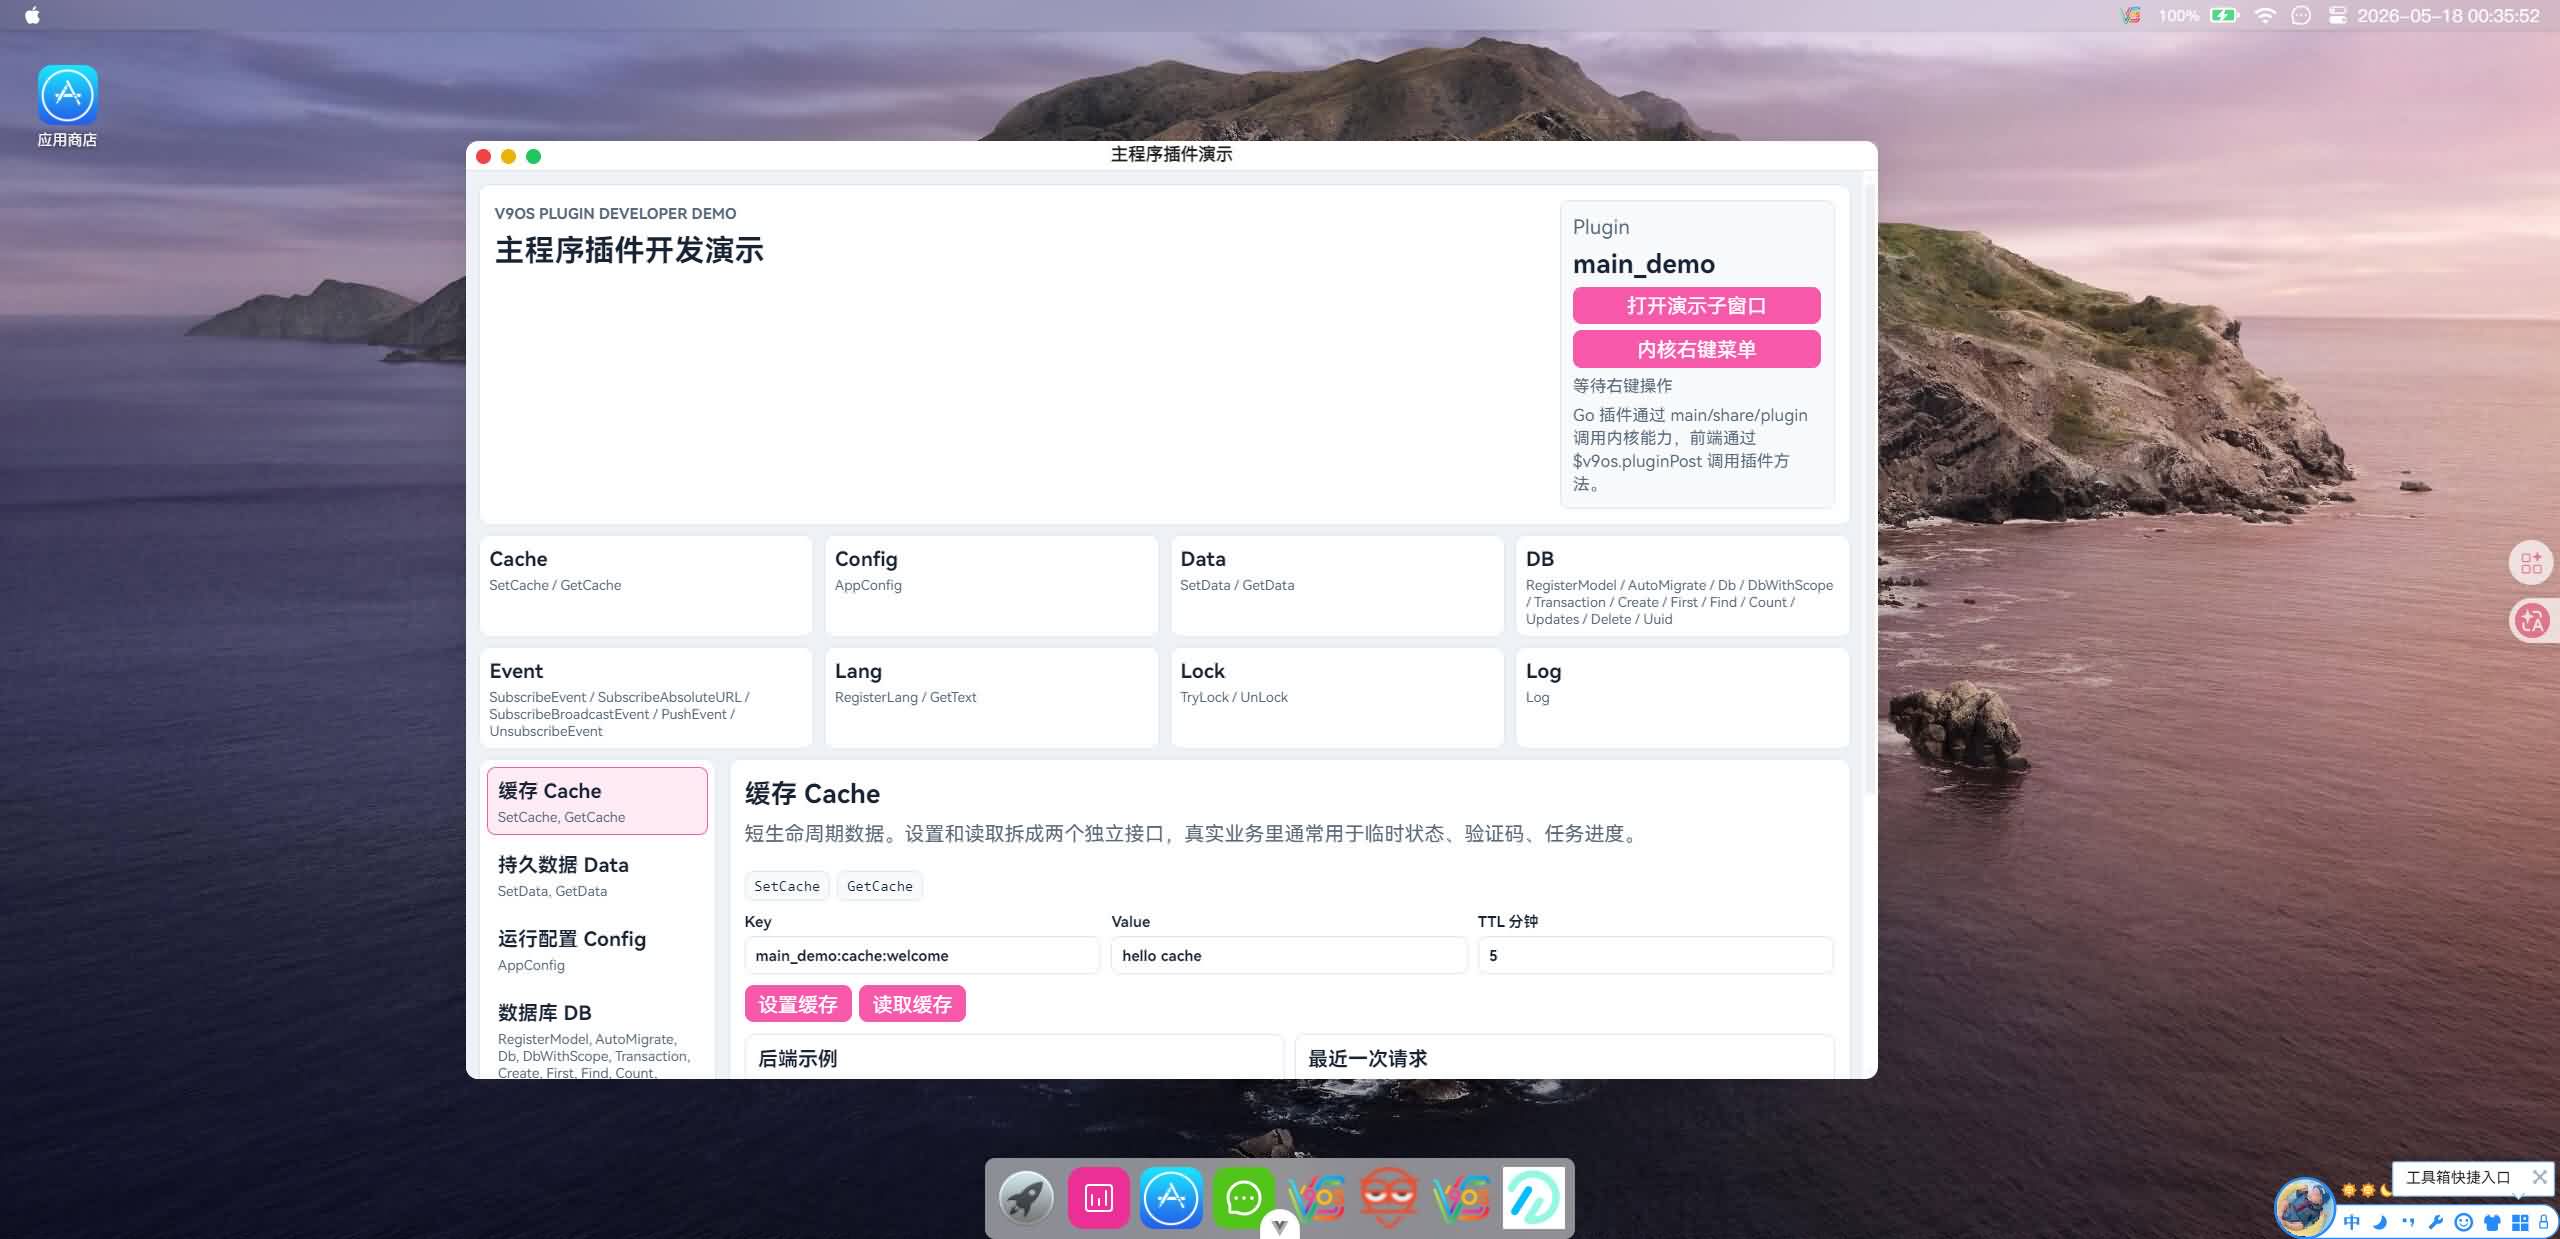Click the SetCache tag chip
The image size is (2560, 1239).
point(786,886)
